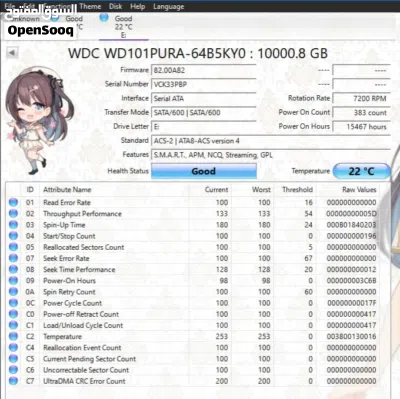Click status icon for Current Pending Sector Count
This screenshot has height=399, width=400.
13,359
